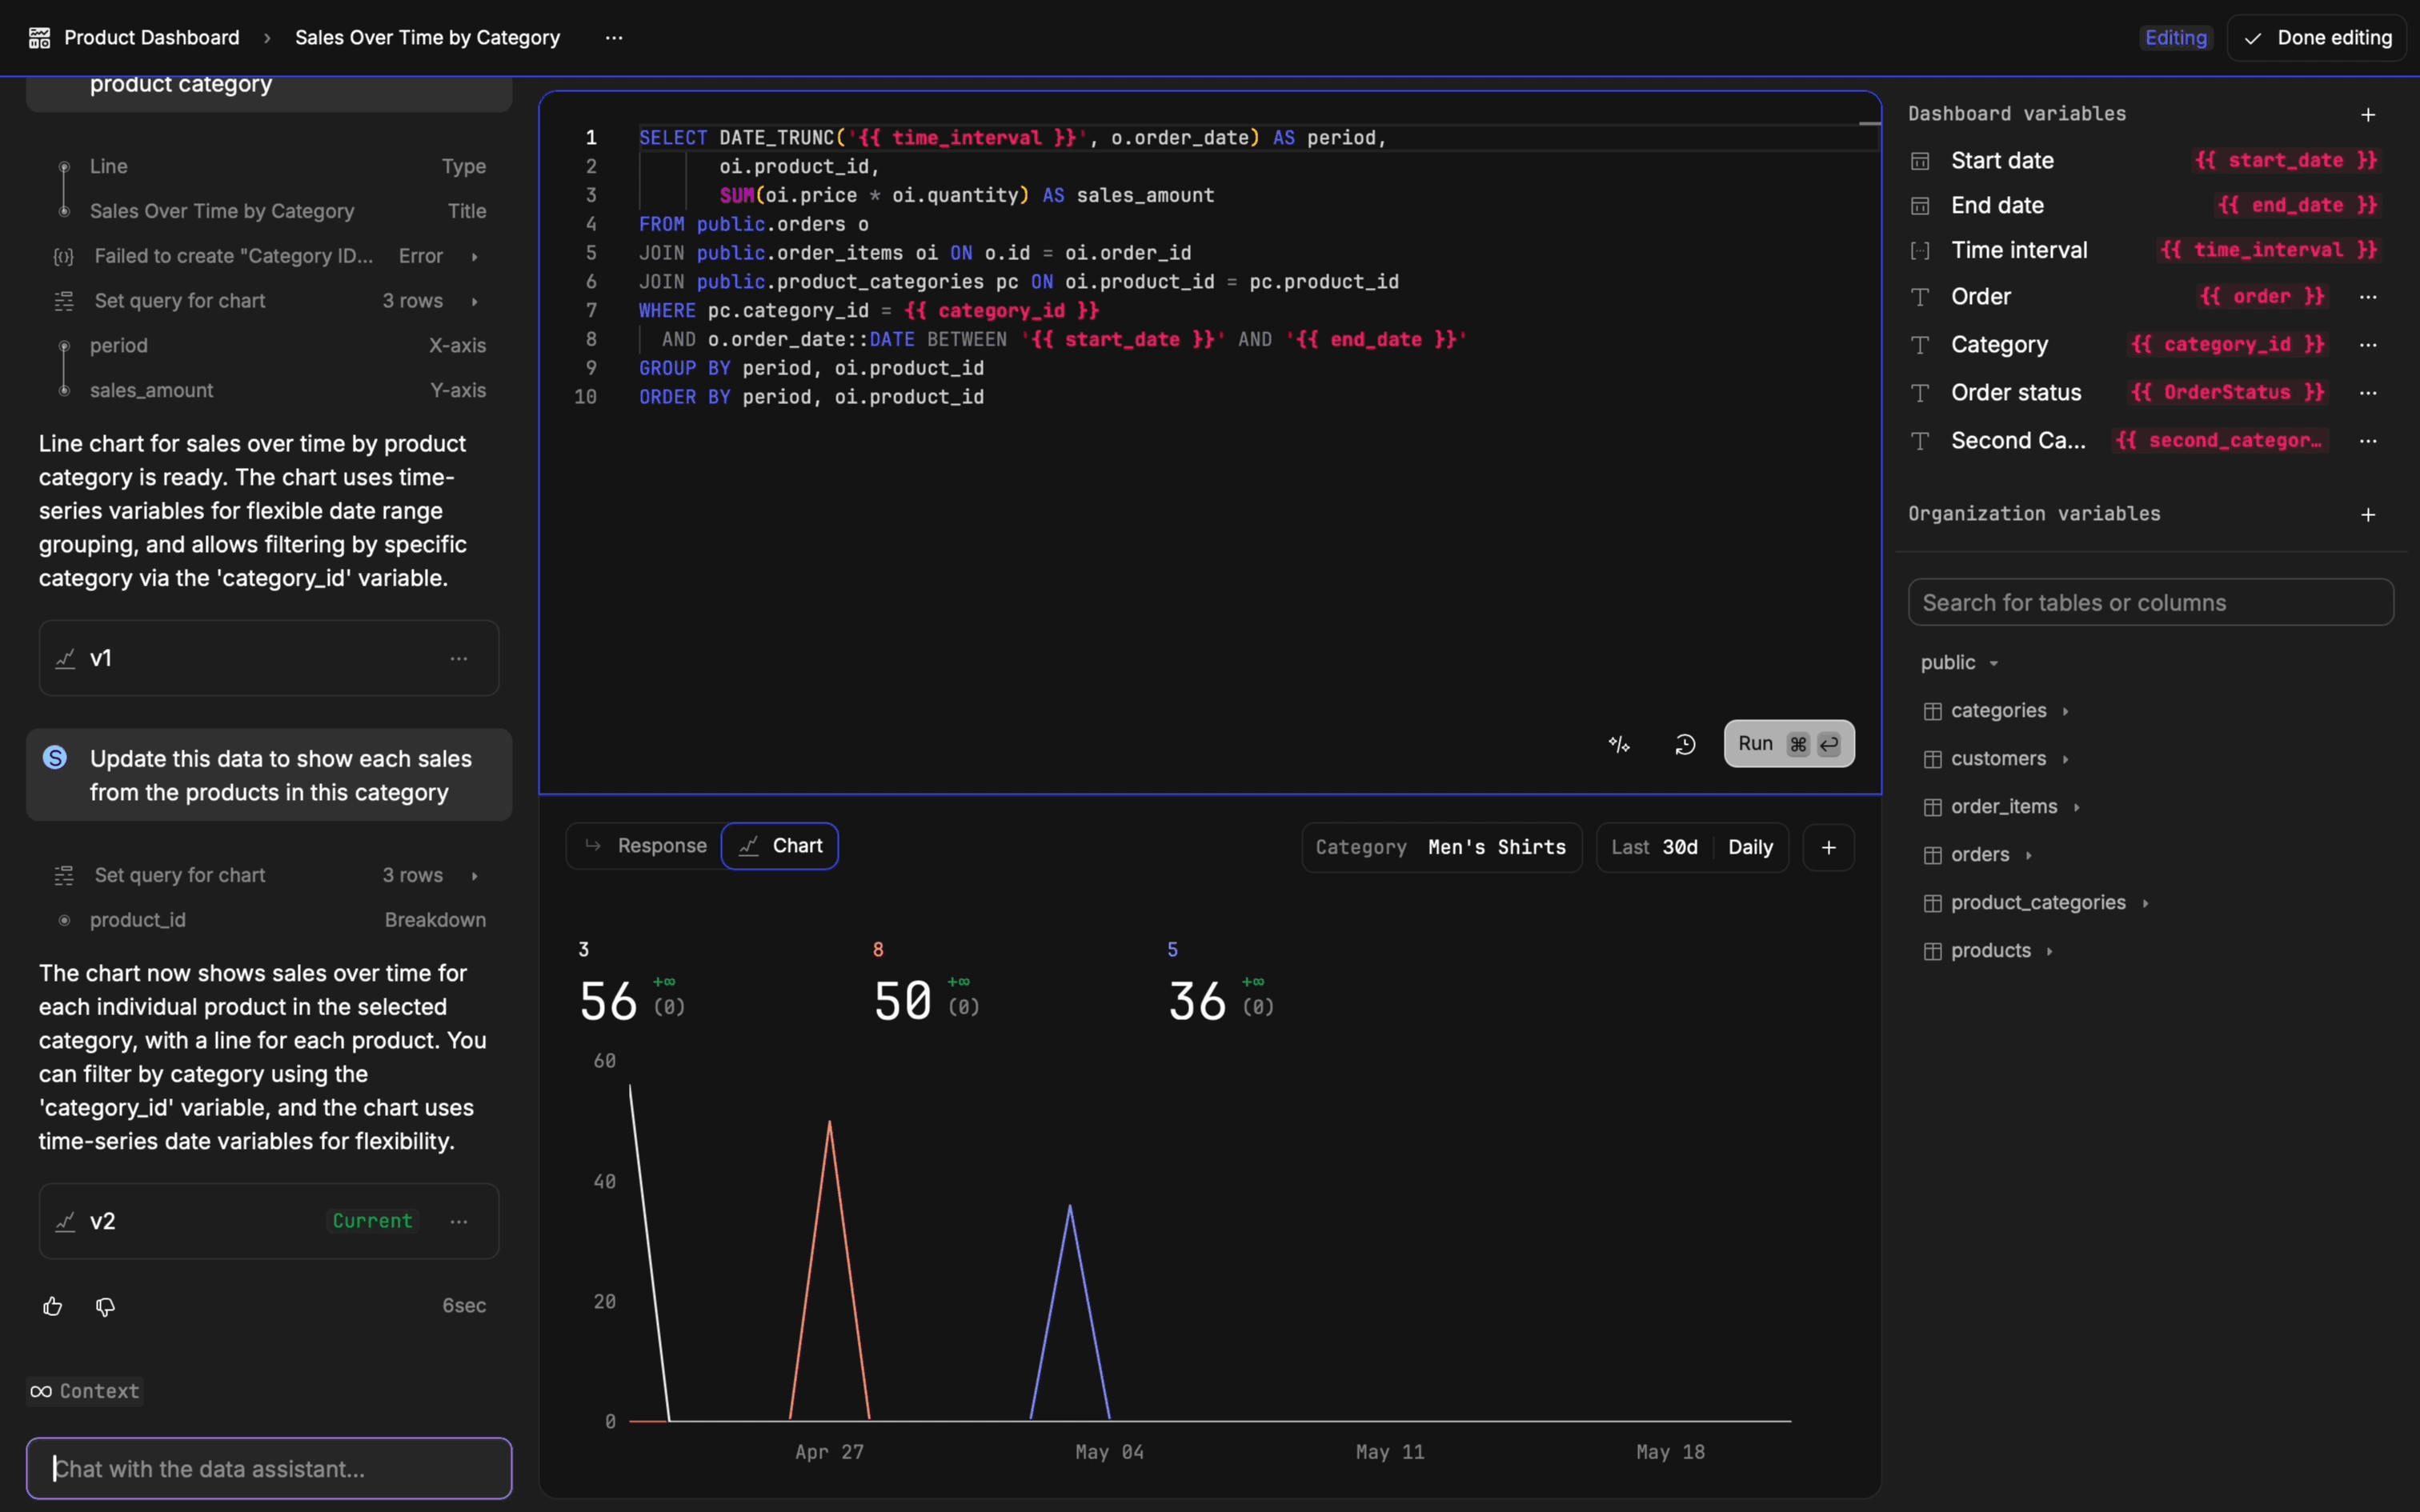2420x1512 pixels.
Task: Open the query history clock icon
Action: tap(1685, 744)
